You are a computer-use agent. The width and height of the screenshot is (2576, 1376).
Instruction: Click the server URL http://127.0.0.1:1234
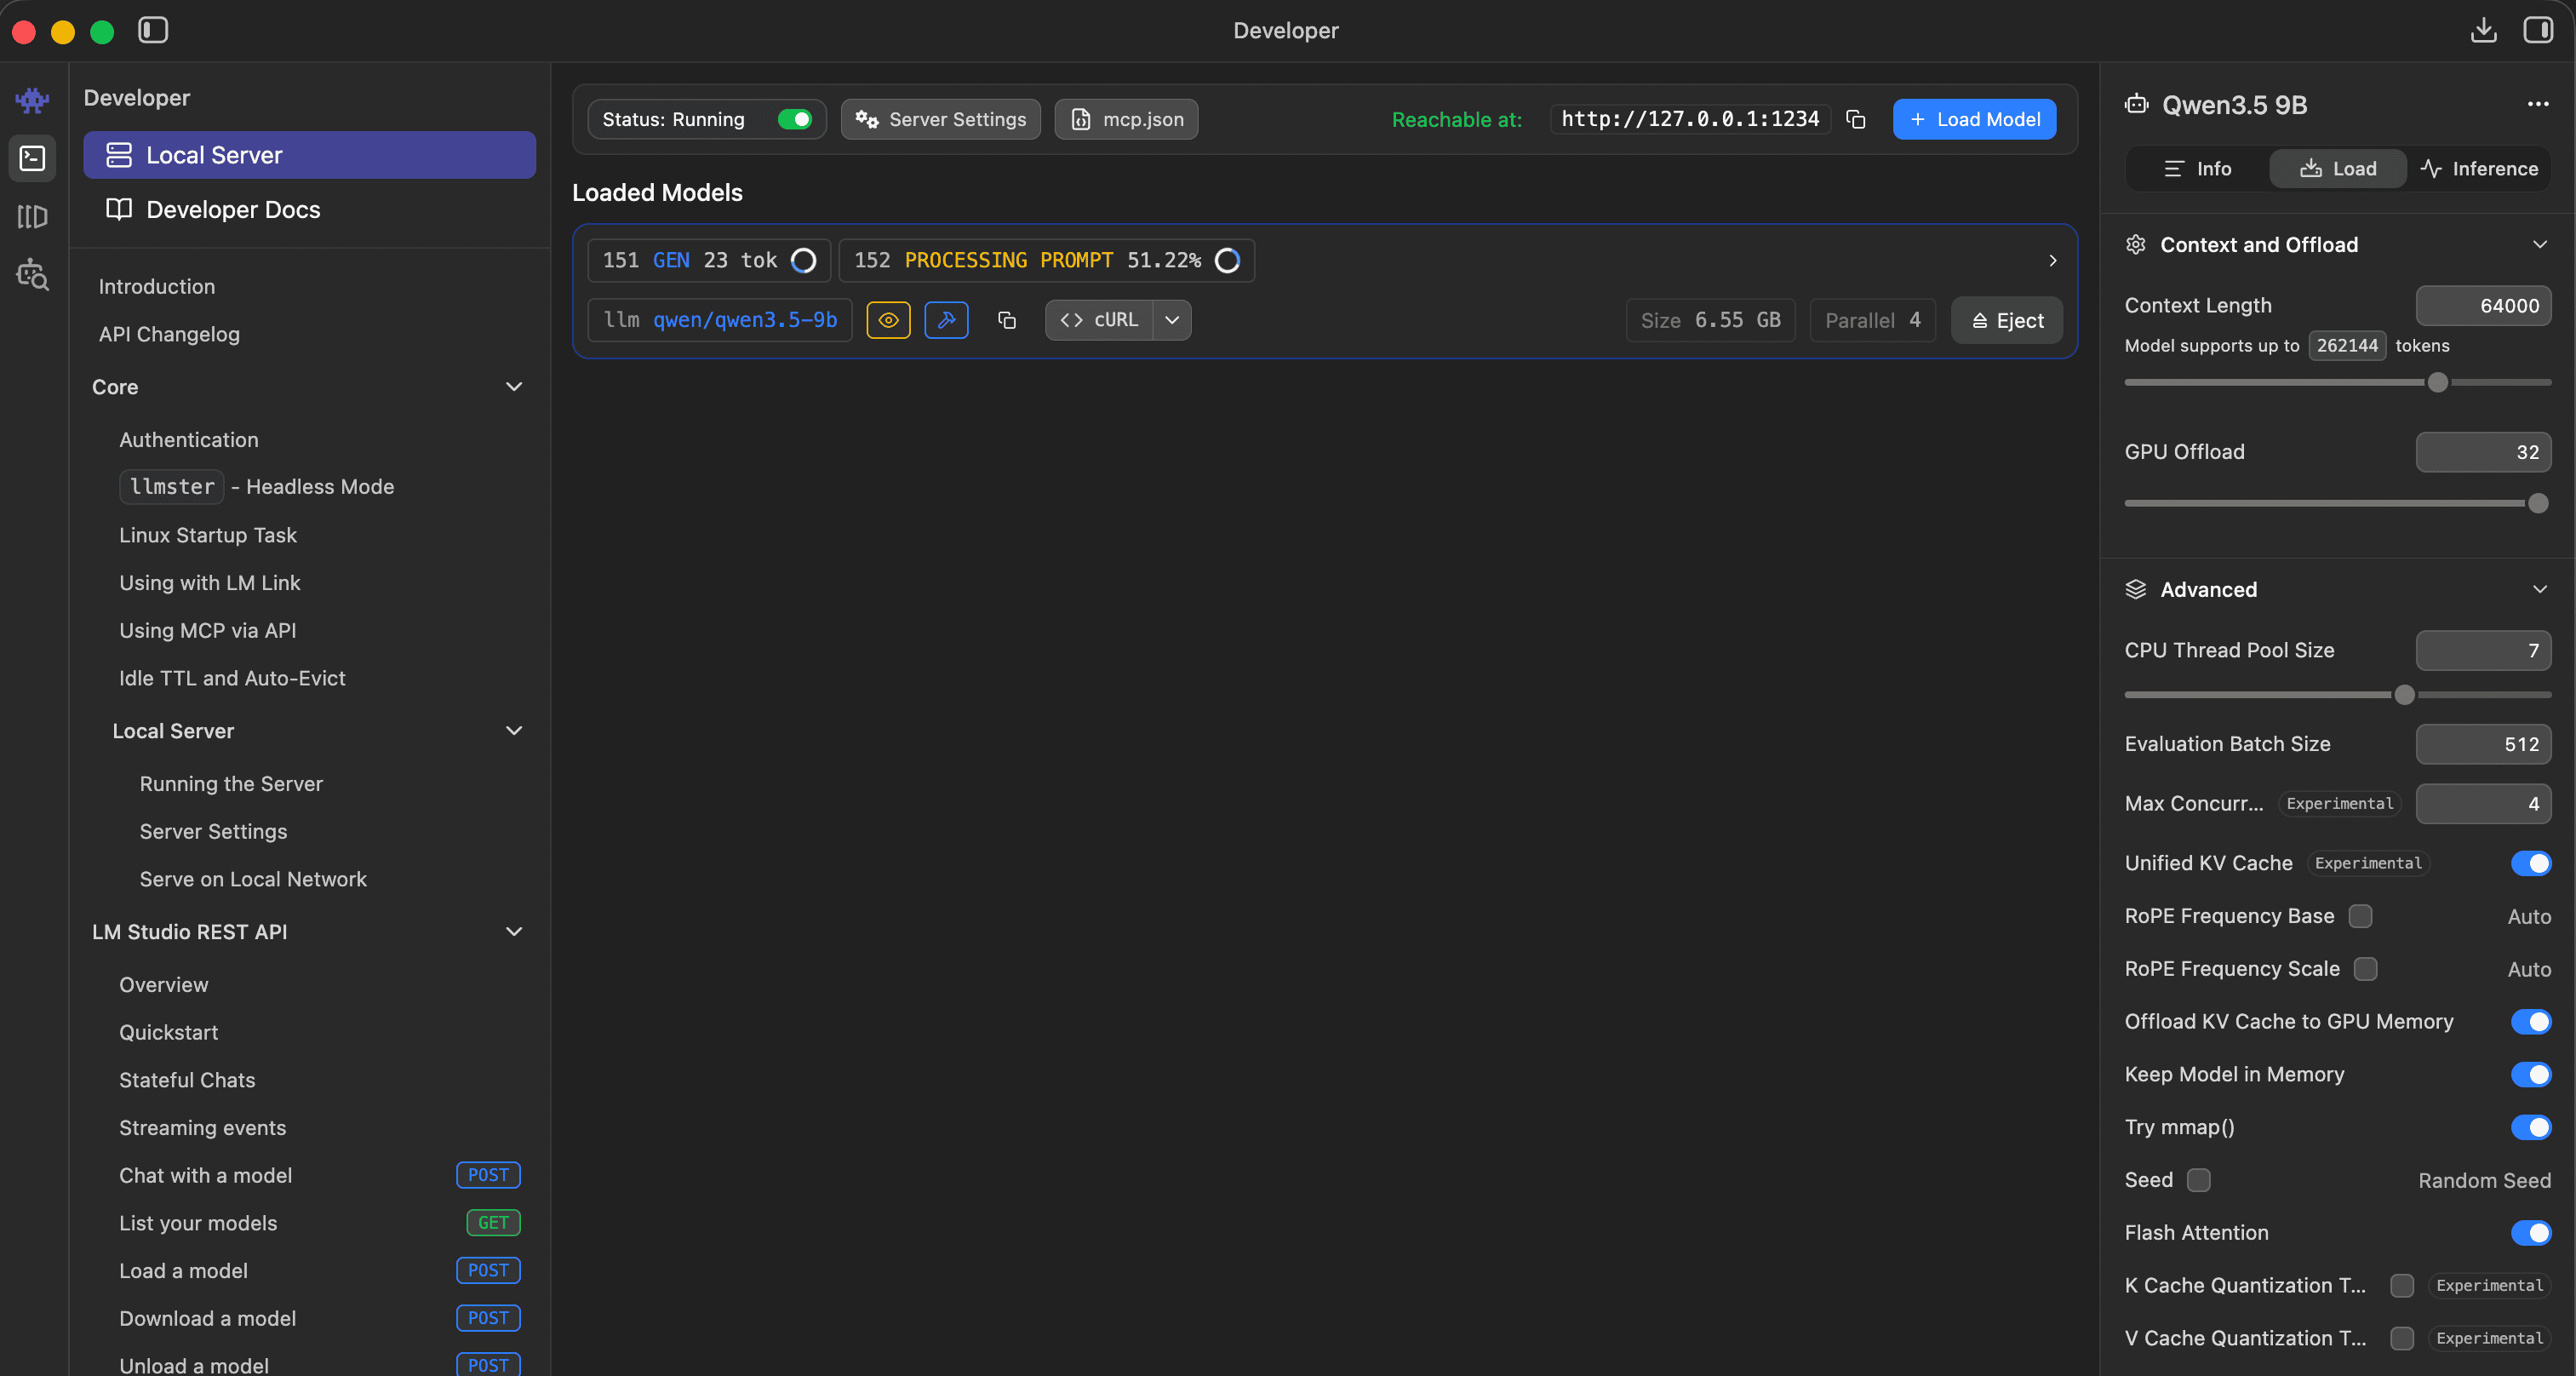pyautogui.click(x=1690, y=119)
